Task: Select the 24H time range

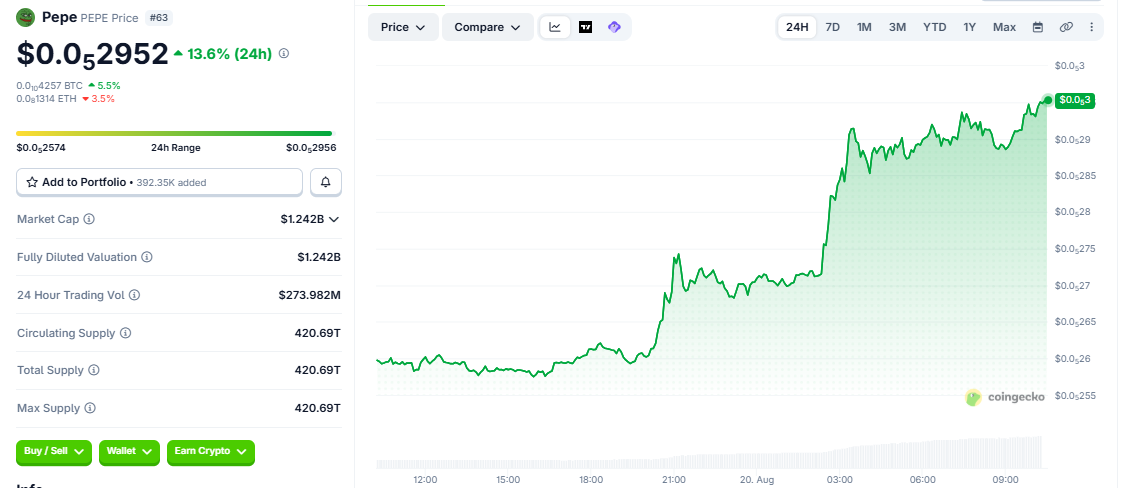Action: pyautogui.click(x=797, y=27)
